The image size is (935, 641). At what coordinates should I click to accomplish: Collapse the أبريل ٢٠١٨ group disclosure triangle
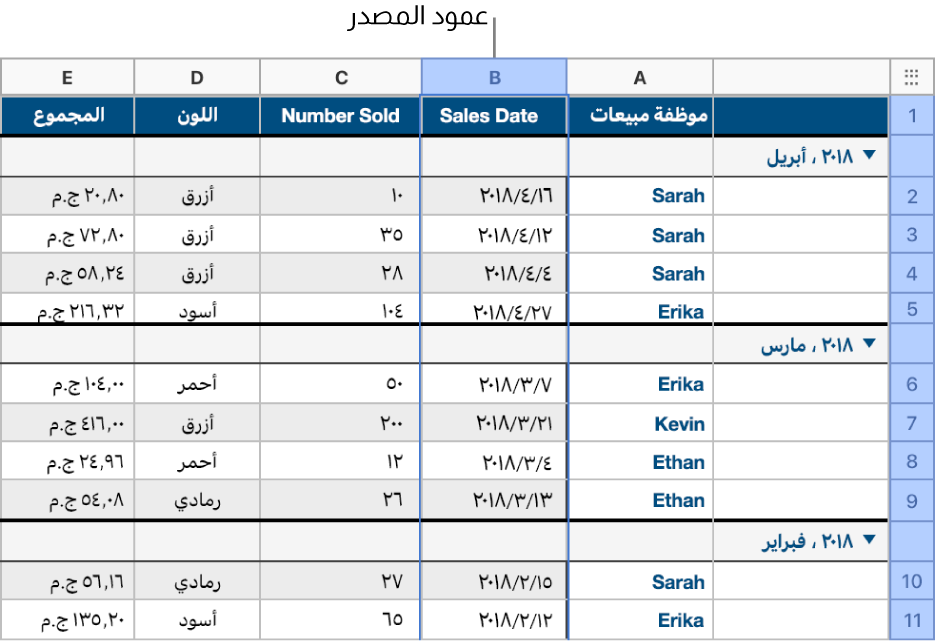coord(871,155)
